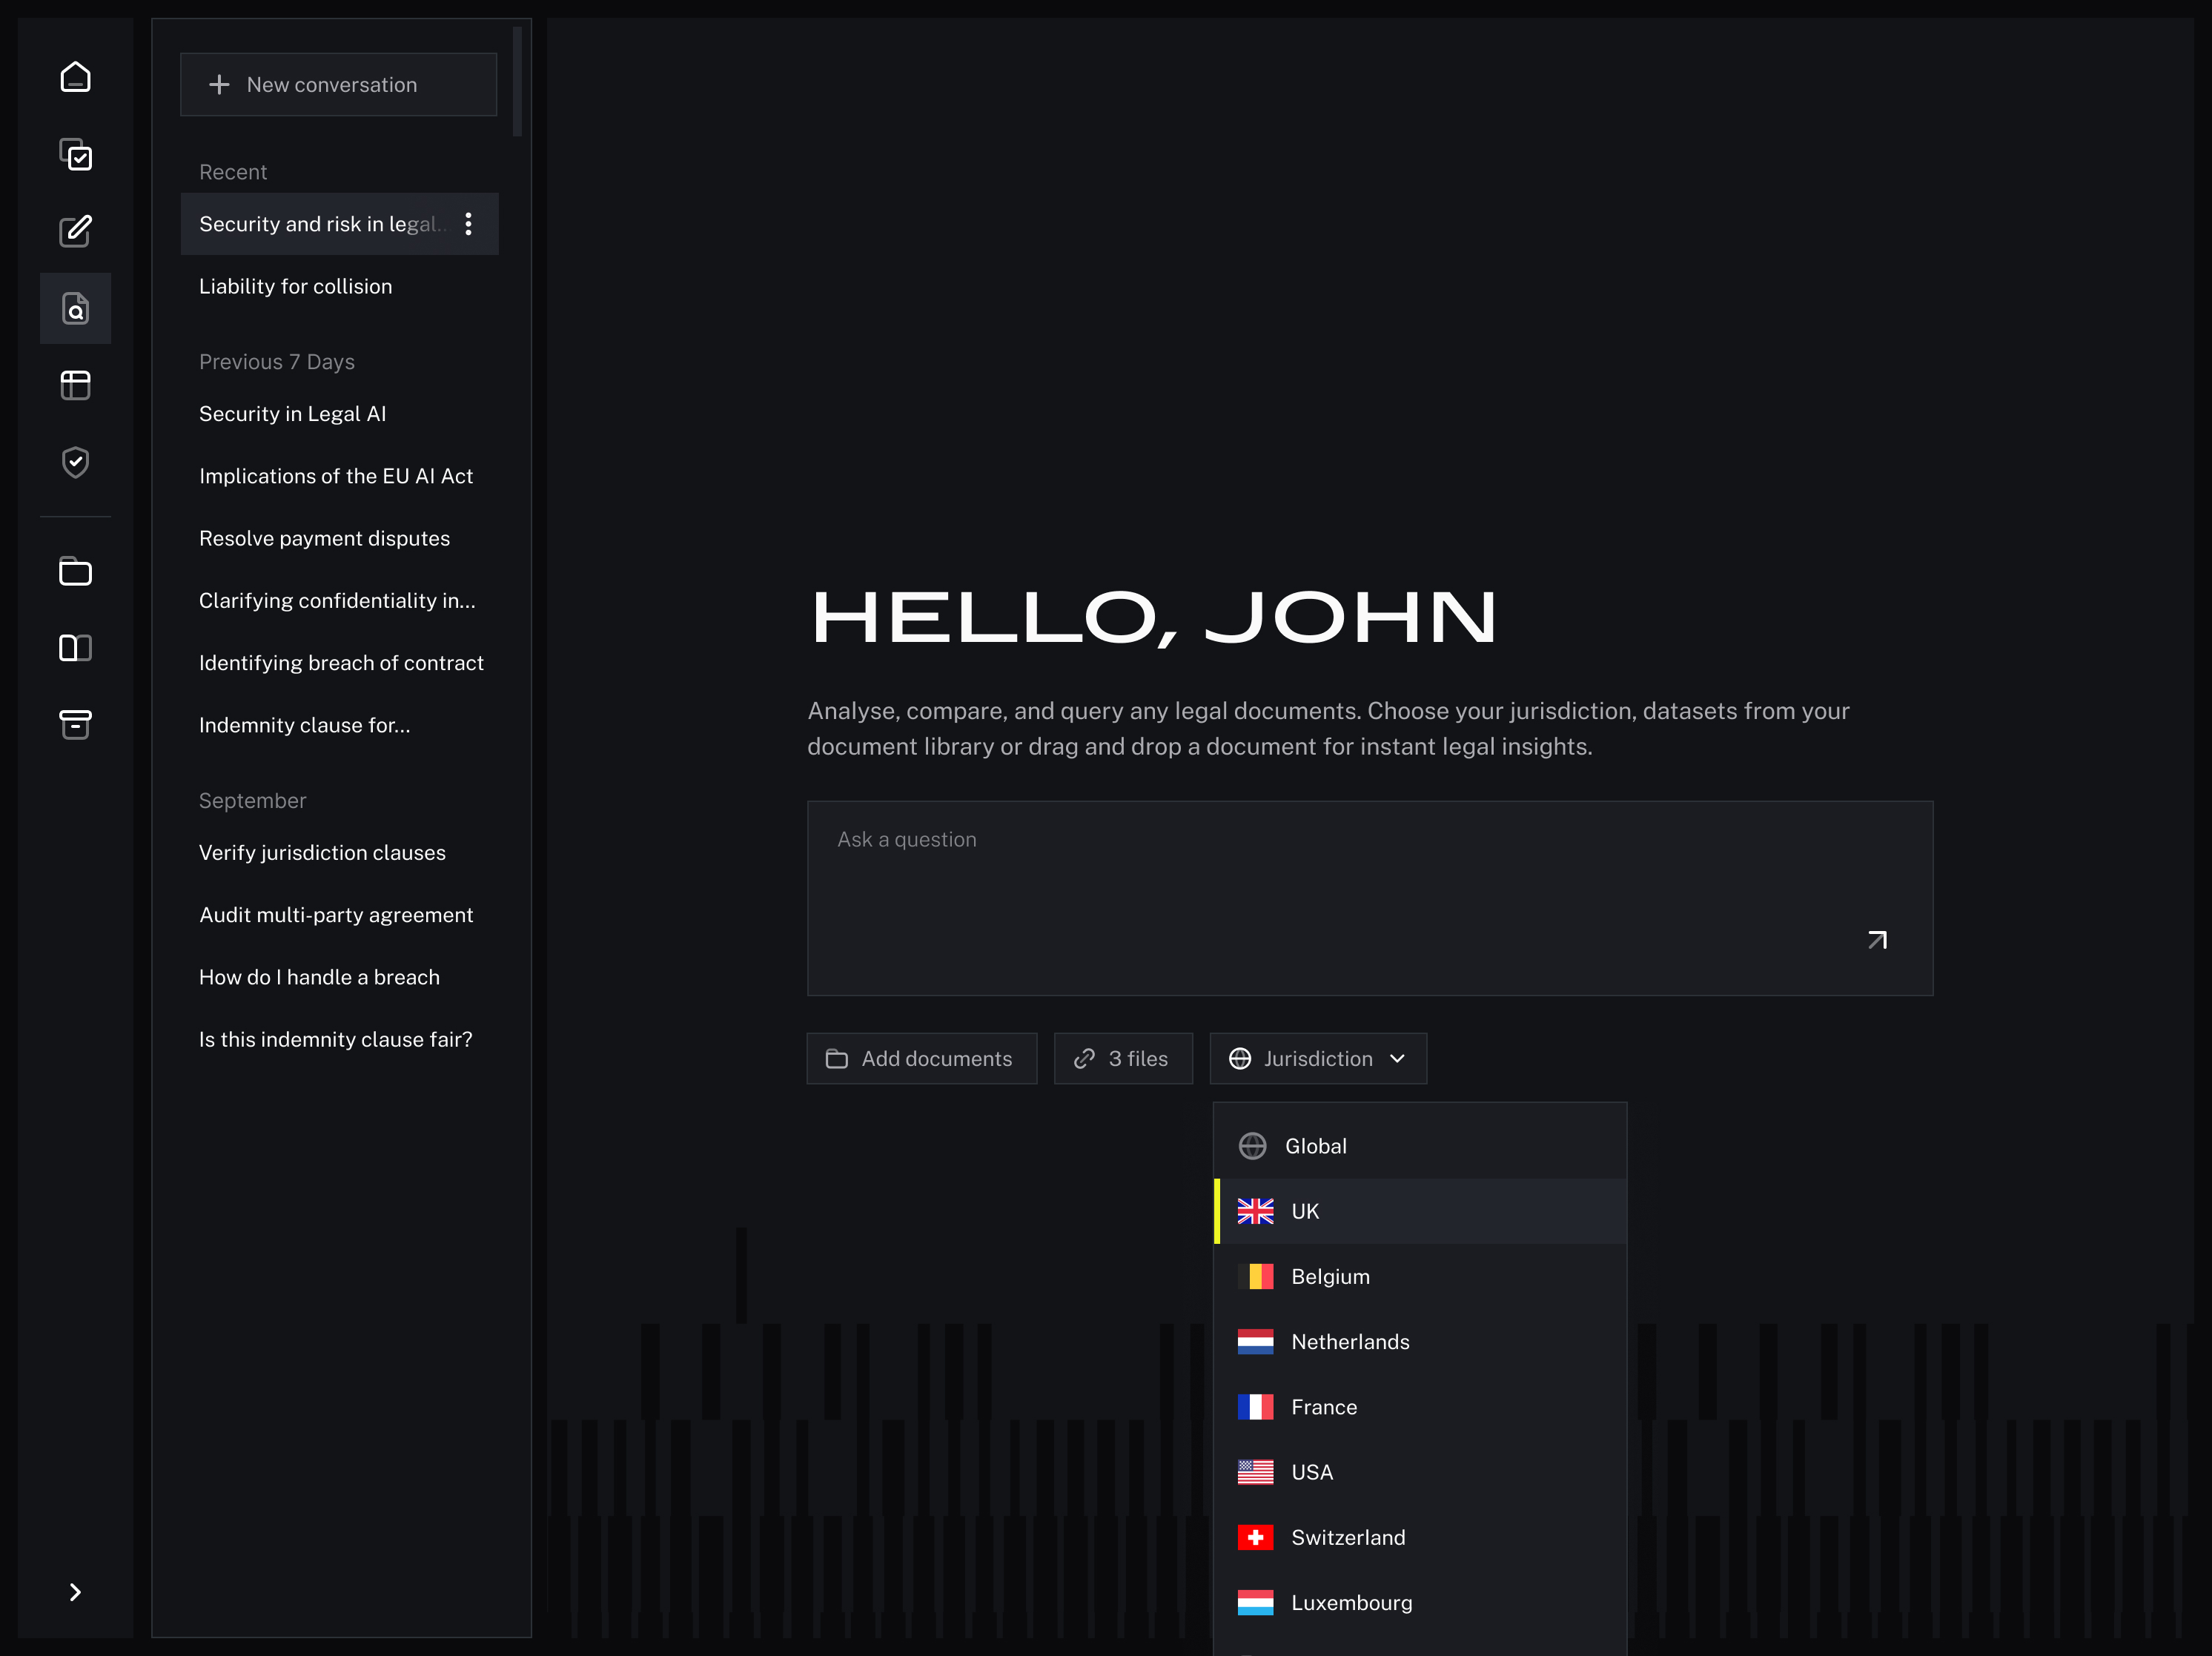This screenshot has width=2212, height=1656.
Task: Open the table layout icon
Action: [75, 385]
